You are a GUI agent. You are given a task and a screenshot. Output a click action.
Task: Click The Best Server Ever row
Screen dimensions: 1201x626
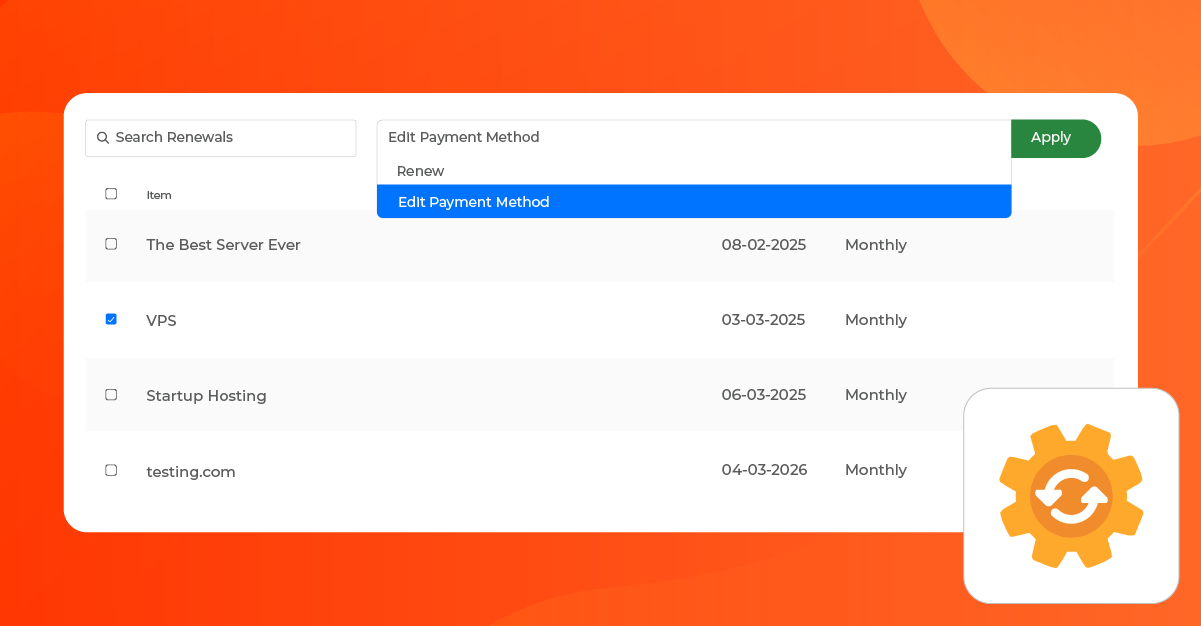(223, 244)
